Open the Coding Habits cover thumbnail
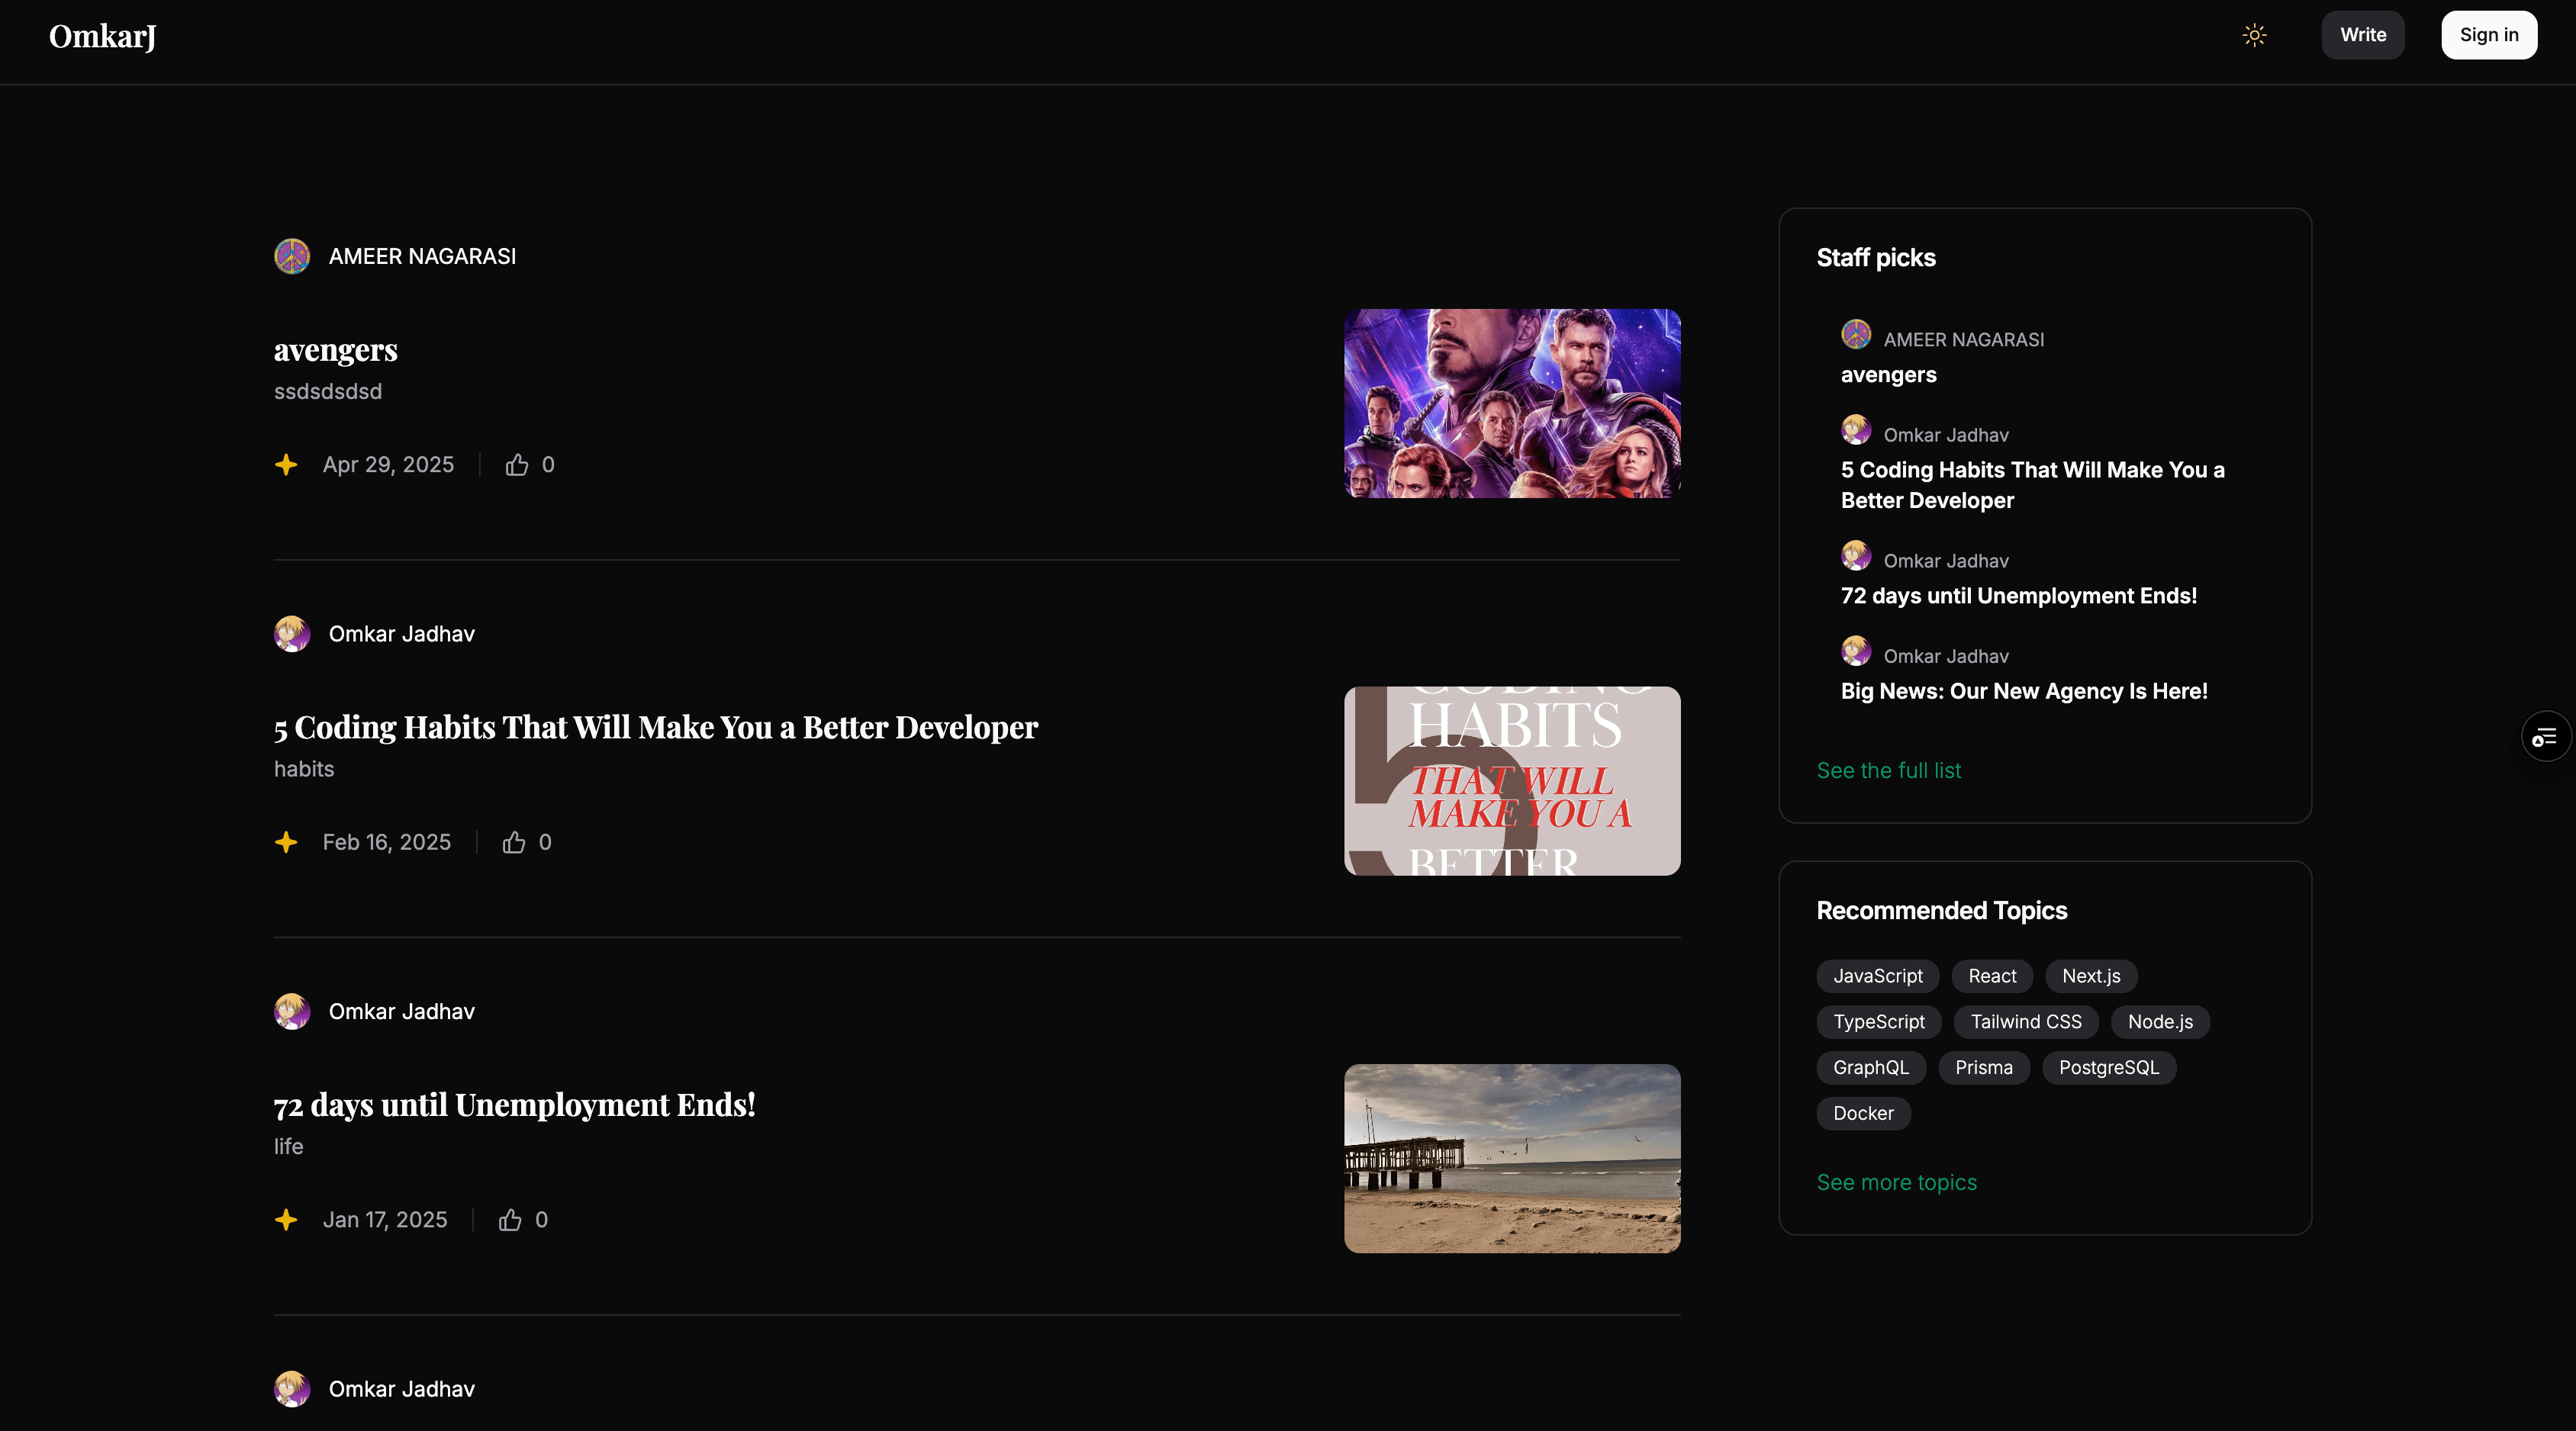Image resolution: width=2576 pixels, height=1431 pixels. pos(1512,781)
